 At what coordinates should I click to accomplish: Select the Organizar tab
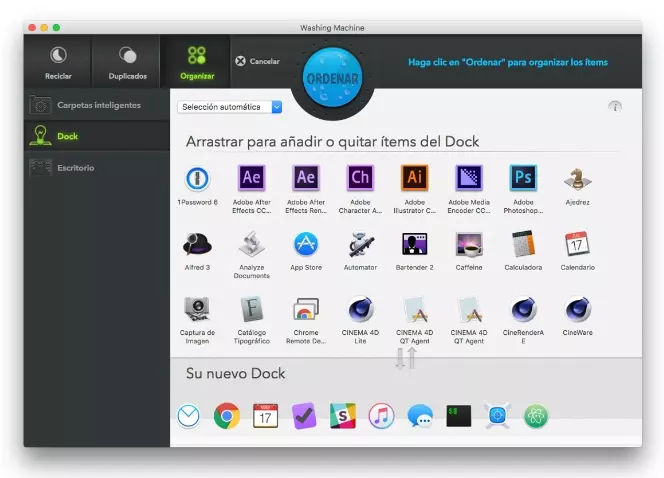197,62
